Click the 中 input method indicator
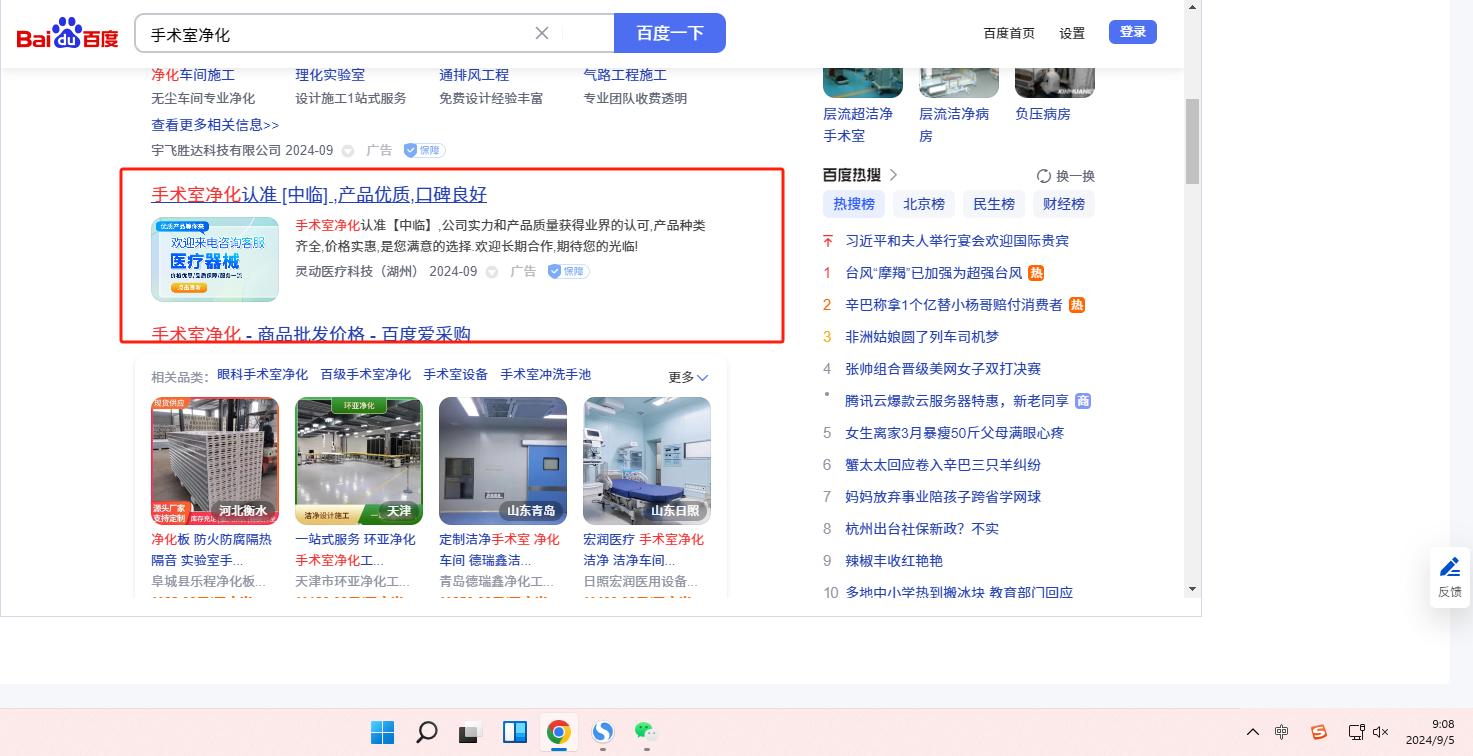Image resolution: width=1473 pixels, height=756 pixels. click(1282, 732)
